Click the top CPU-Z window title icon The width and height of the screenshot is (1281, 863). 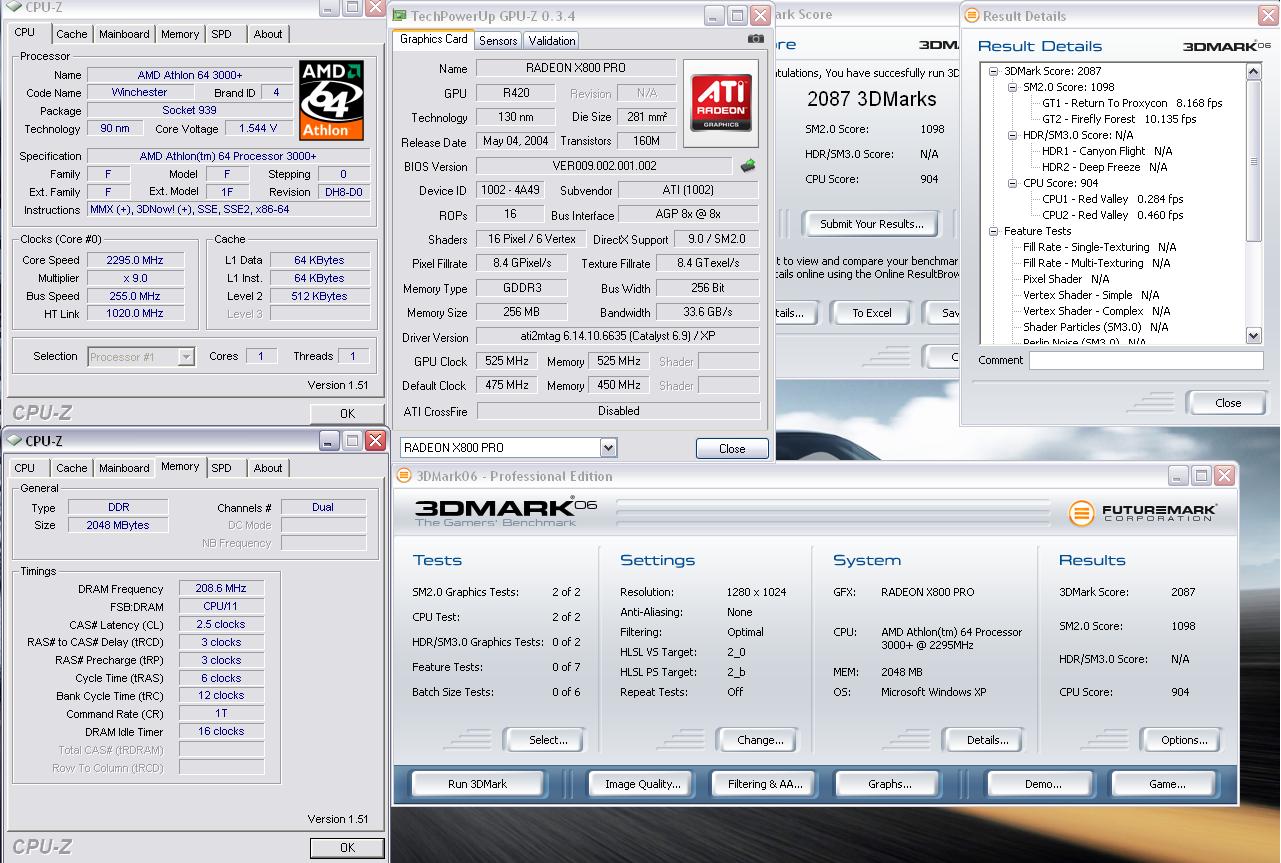click(x=15, y=9)
